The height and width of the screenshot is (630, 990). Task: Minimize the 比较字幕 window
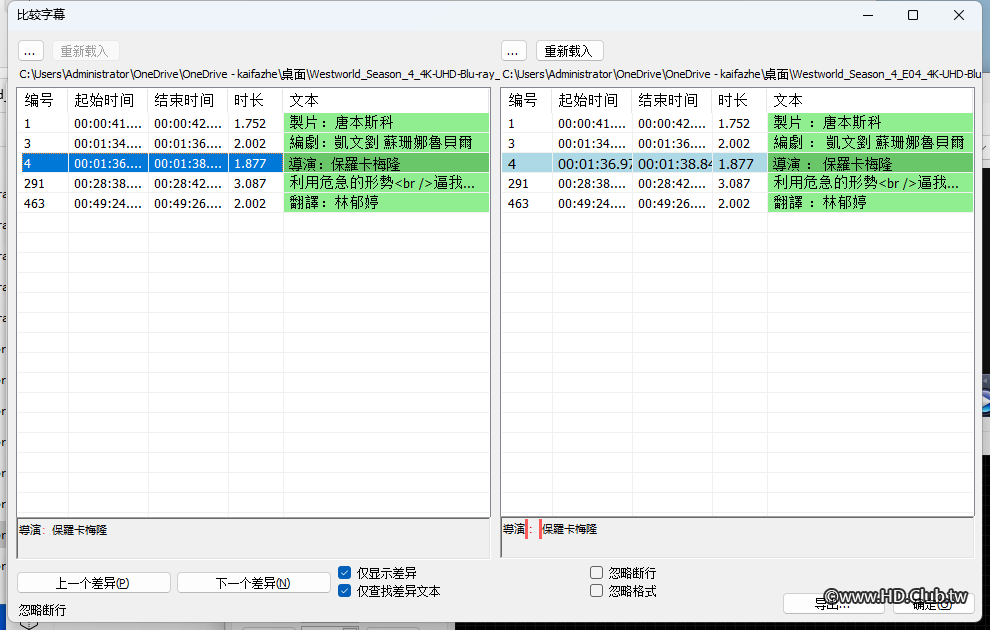pos(868,15)
